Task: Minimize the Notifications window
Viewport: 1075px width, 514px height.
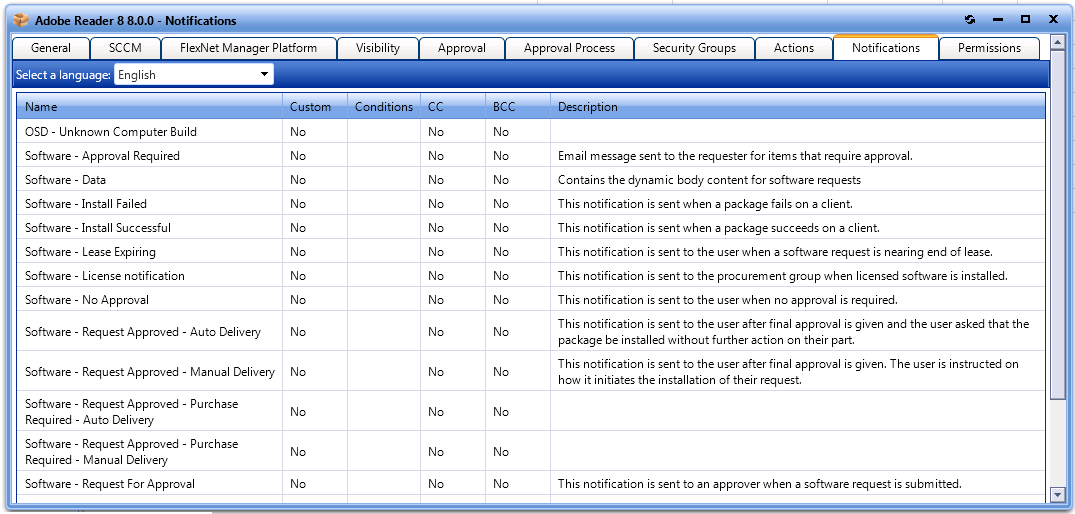Action: 998,20
